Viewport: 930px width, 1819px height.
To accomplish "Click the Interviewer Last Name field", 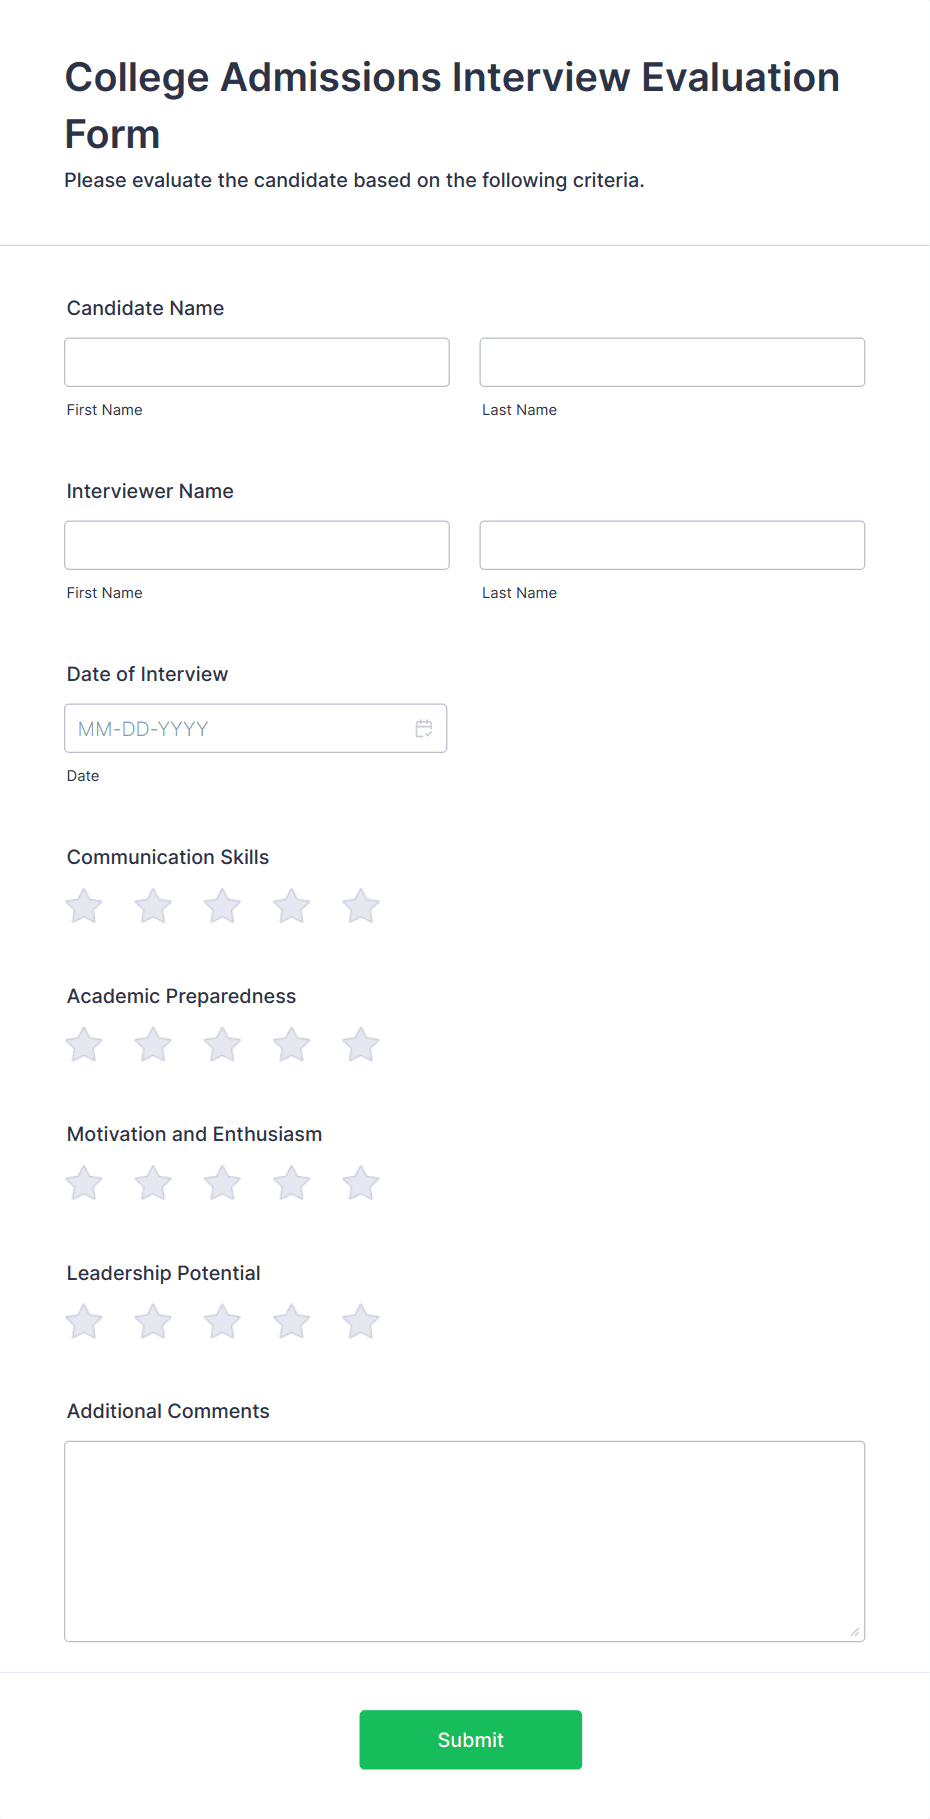I will click(672, 545).
